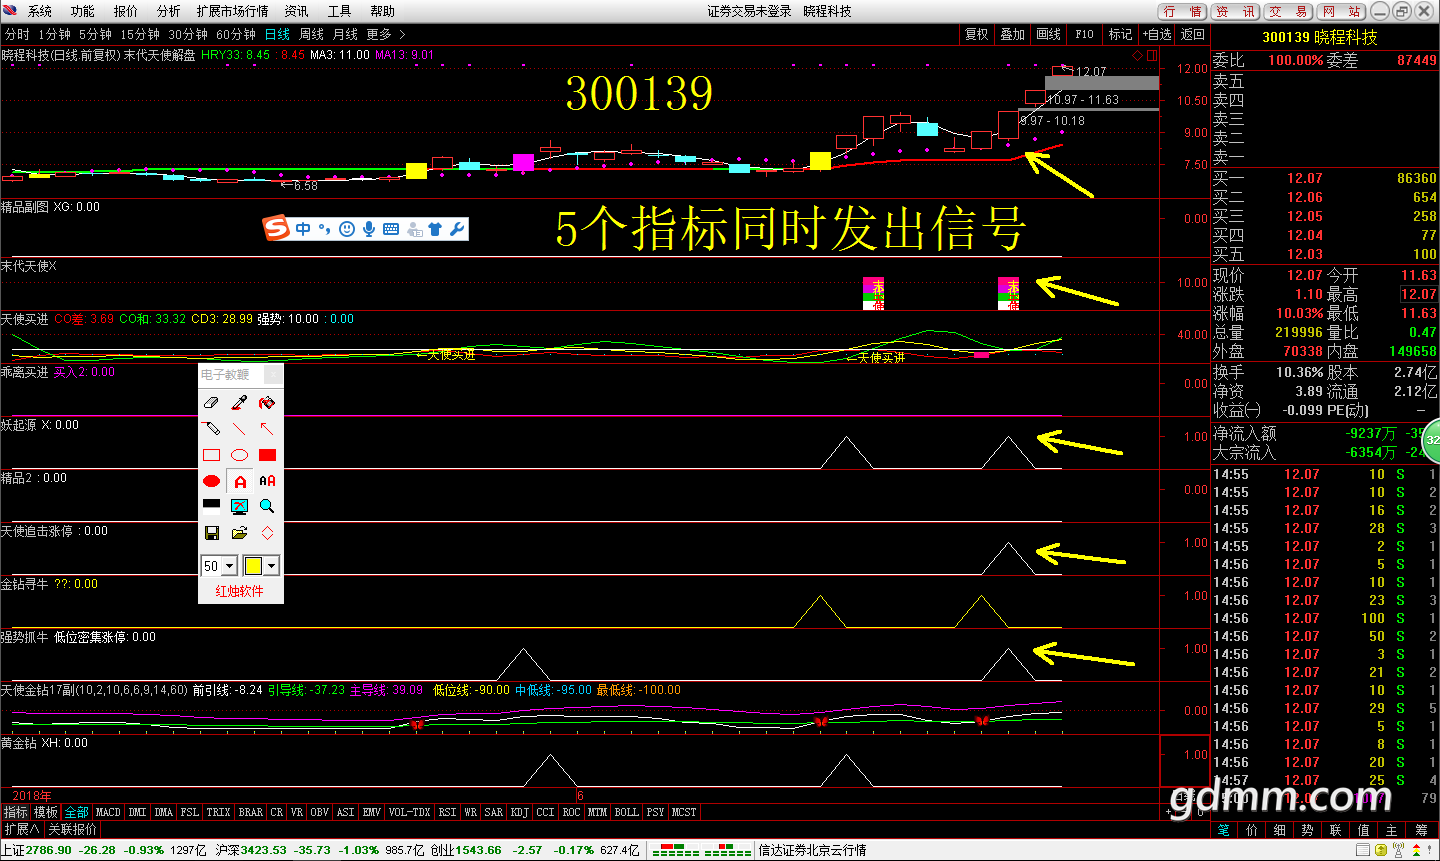Activate the magnifier tool
This screenshot has width=1440, height=861.
coord(267,506)
